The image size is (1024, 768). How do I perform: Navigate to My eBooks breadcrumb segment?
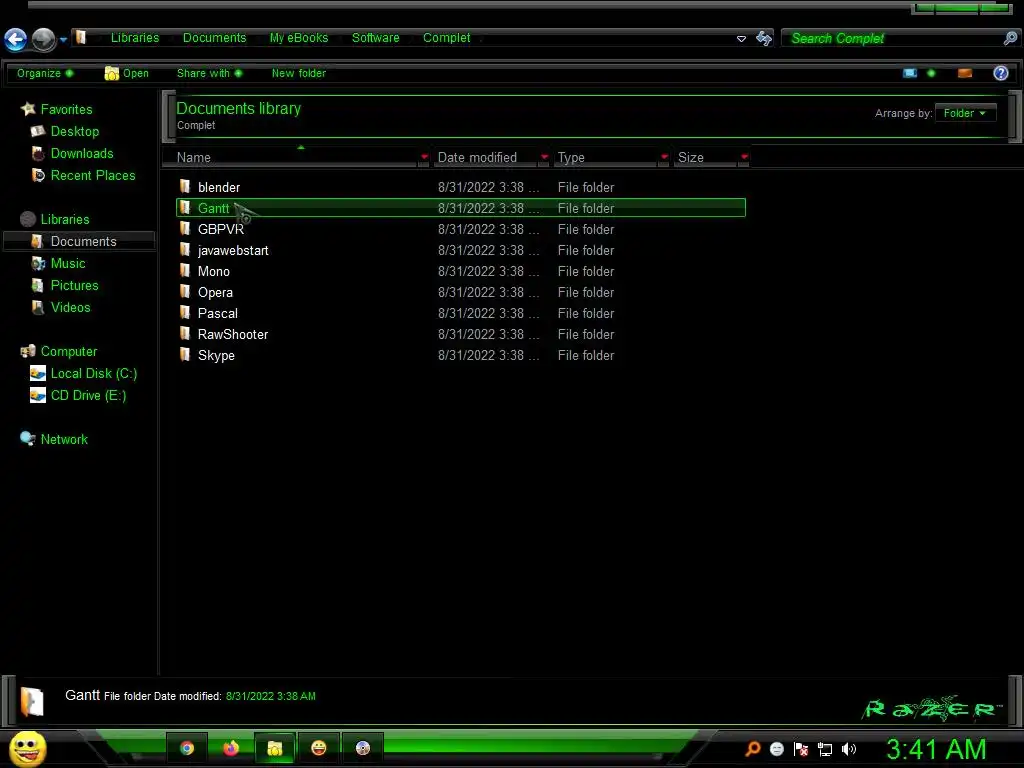(x=299, y=38)
